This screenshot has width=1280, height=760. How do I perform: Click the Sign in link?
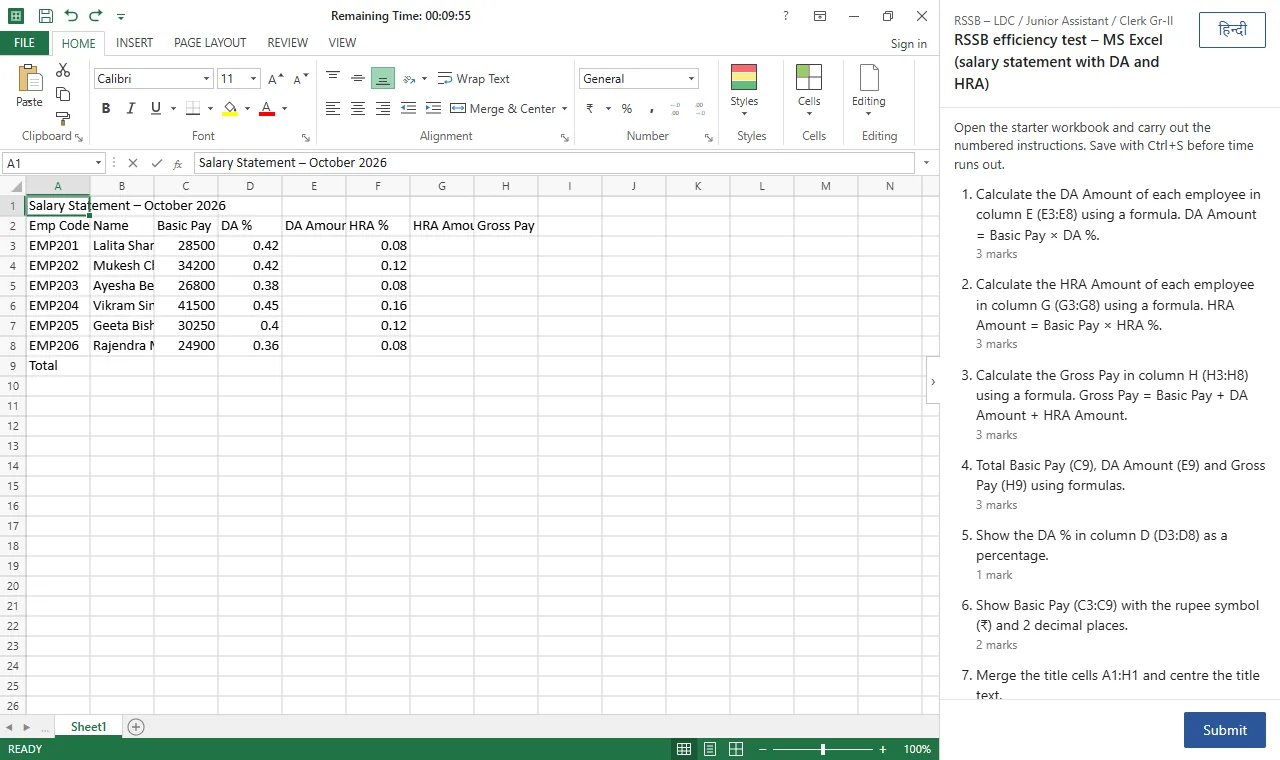(x=909, y=44)
